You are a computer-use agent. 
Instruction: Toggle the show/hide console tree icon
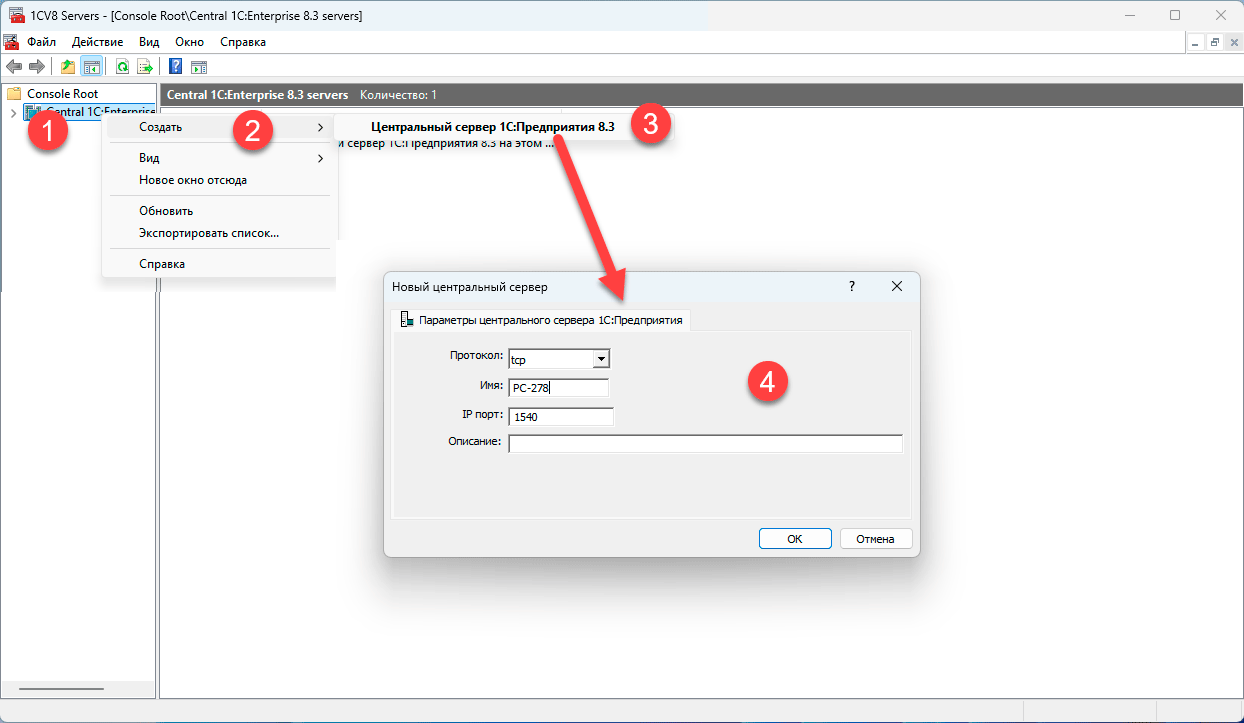pyautogui.click(x=91, y=67)
